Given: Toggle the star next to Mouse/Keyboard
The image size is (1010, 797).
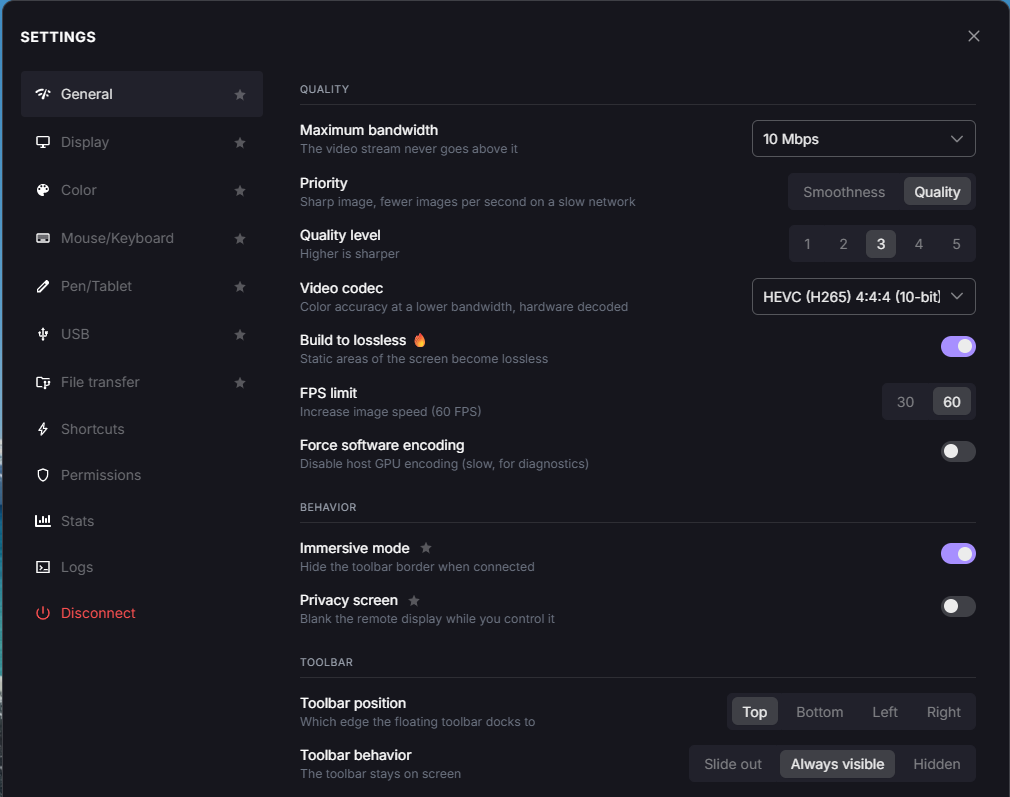Looking at the screenshot, I should click(240, 238).
